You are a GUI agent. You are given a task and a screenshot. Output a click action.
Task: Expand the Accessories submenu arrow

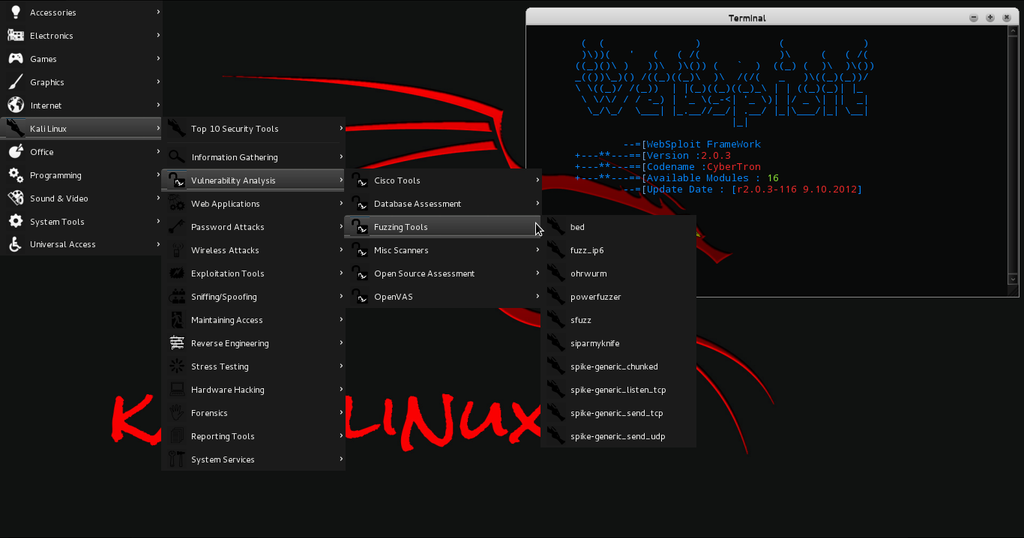(158, 12)
